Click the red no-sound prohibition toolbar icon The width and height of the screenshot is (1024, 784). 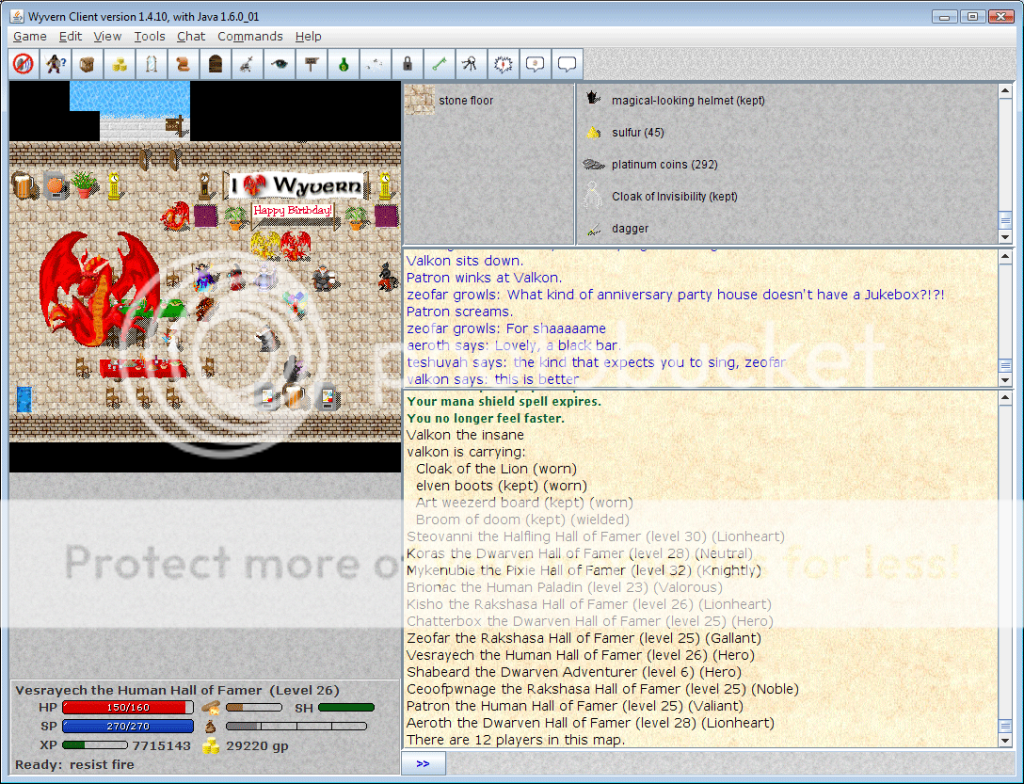pyautogui.click(x=24, y=64)
